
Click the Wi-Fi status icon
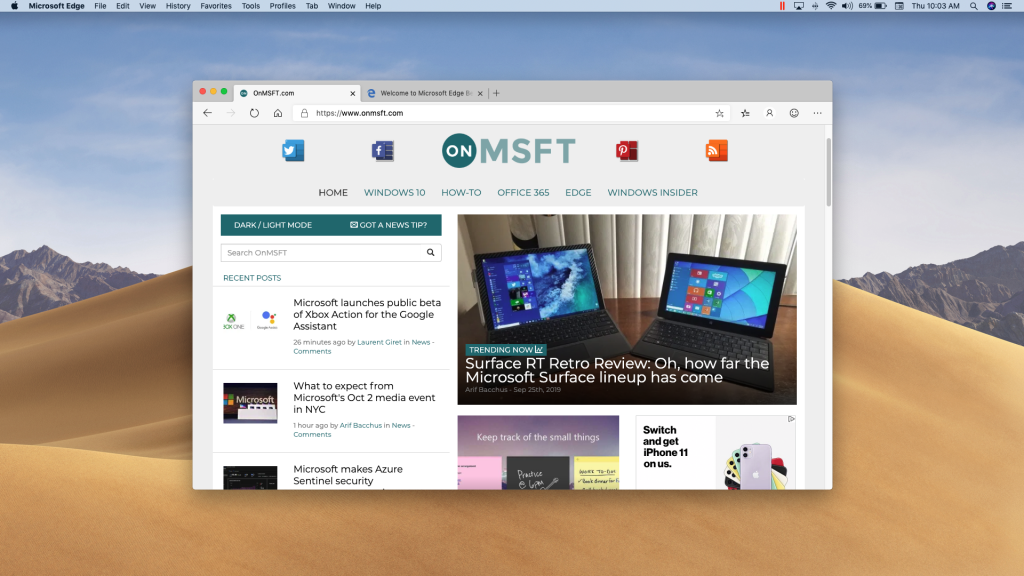[x=831, y=6]
